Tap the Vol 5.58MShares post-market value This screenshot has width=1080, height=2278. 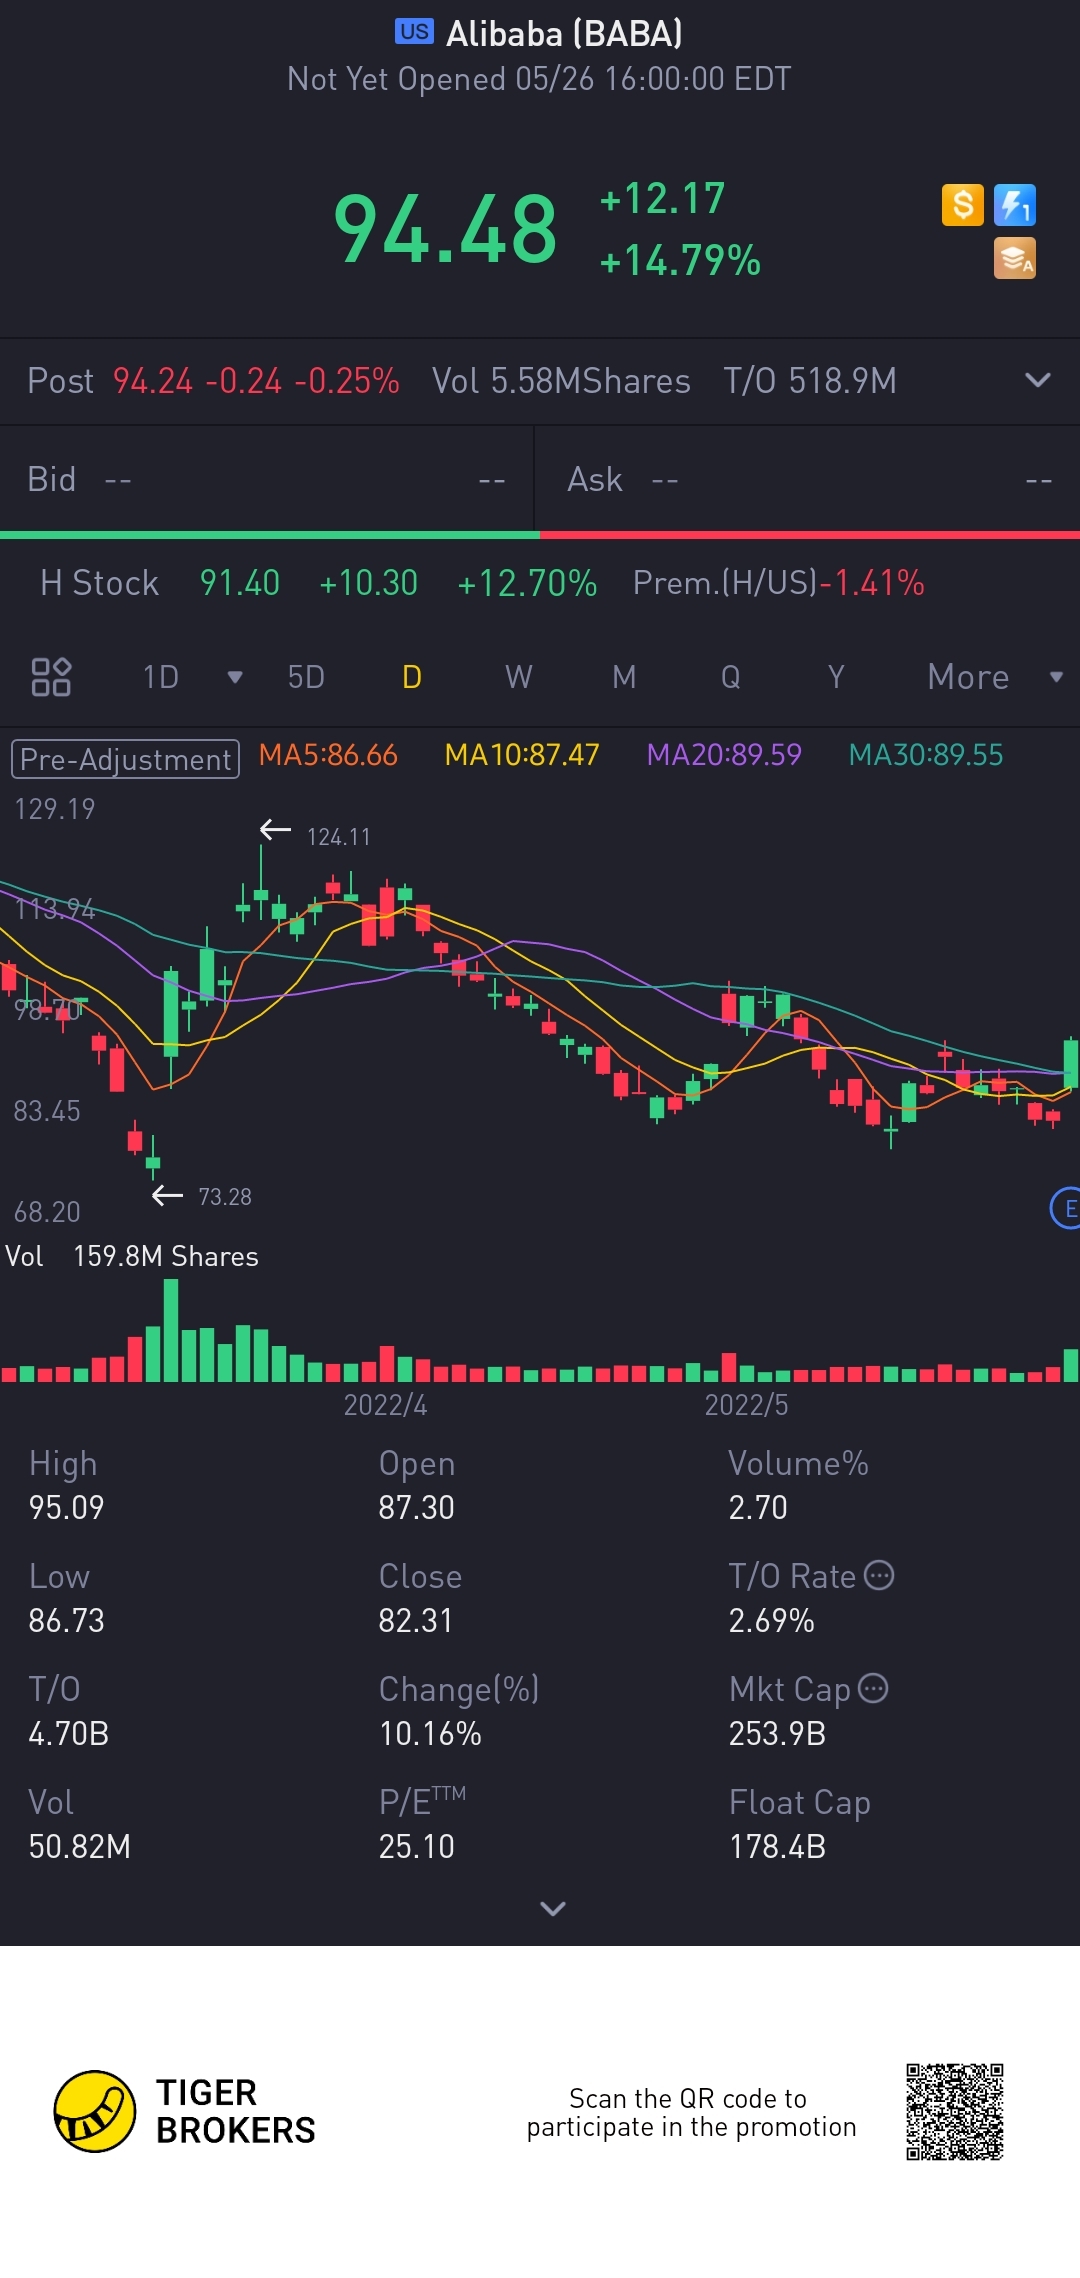coord(561,381)
